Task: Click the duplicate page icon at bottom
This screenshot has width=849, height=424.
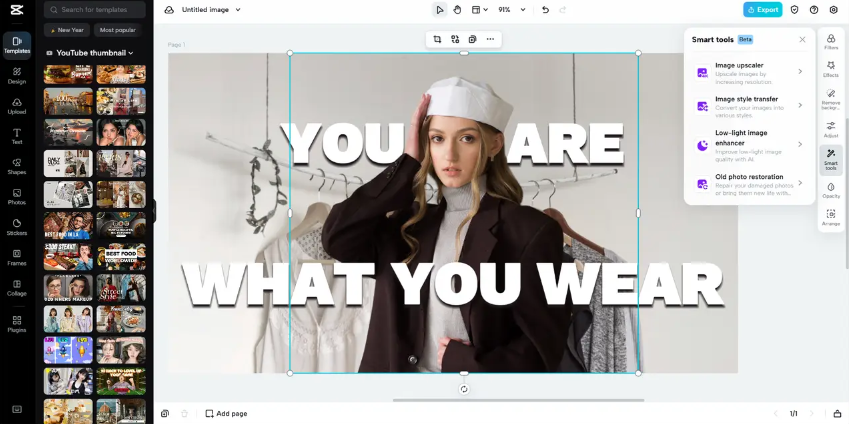Action: pyautogui.click(x=165, y=414)
